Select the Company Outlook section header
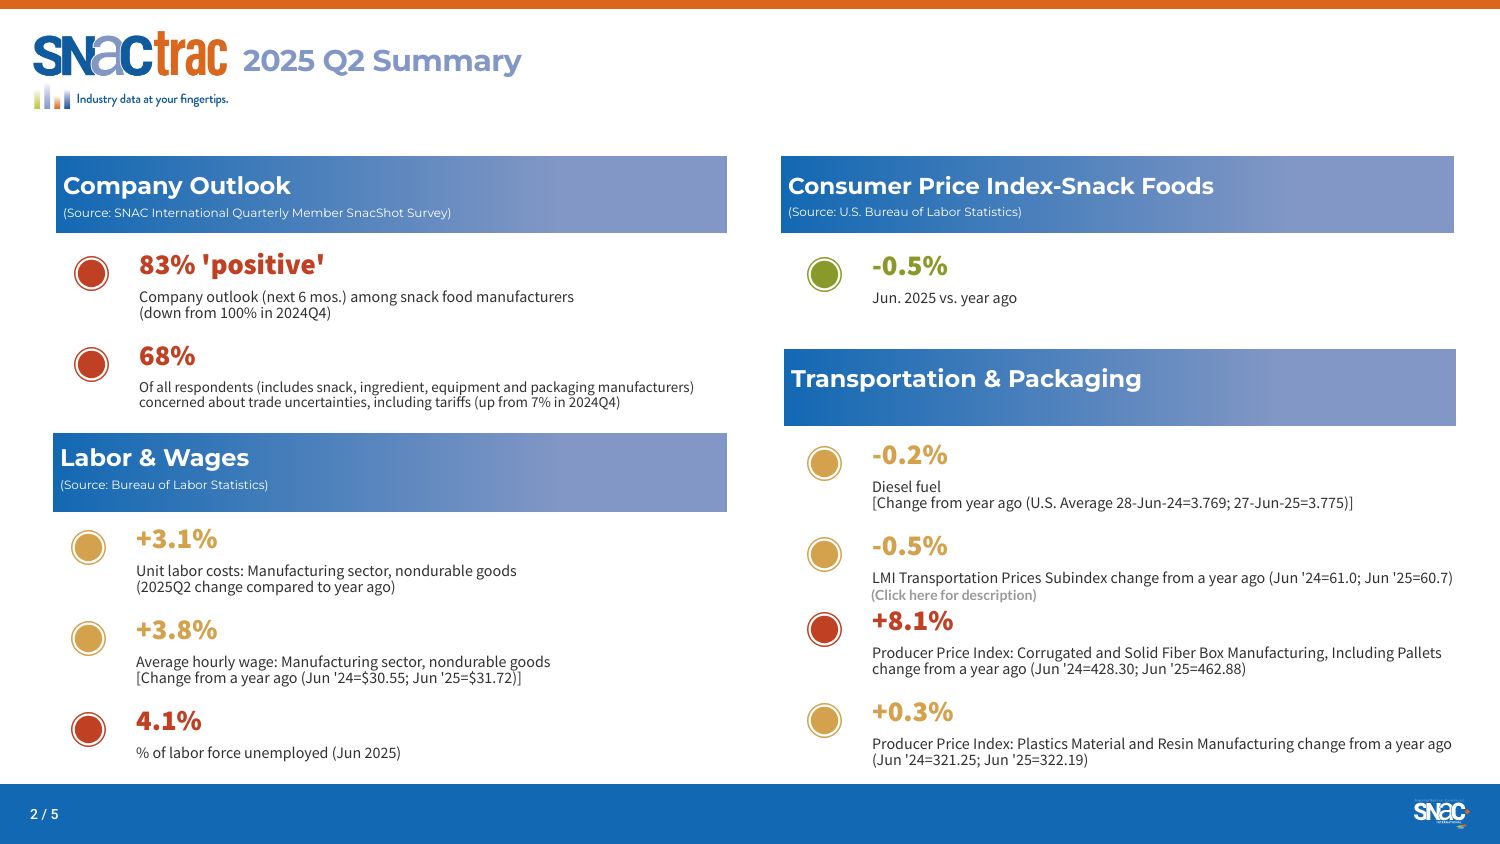 point(391,194)
